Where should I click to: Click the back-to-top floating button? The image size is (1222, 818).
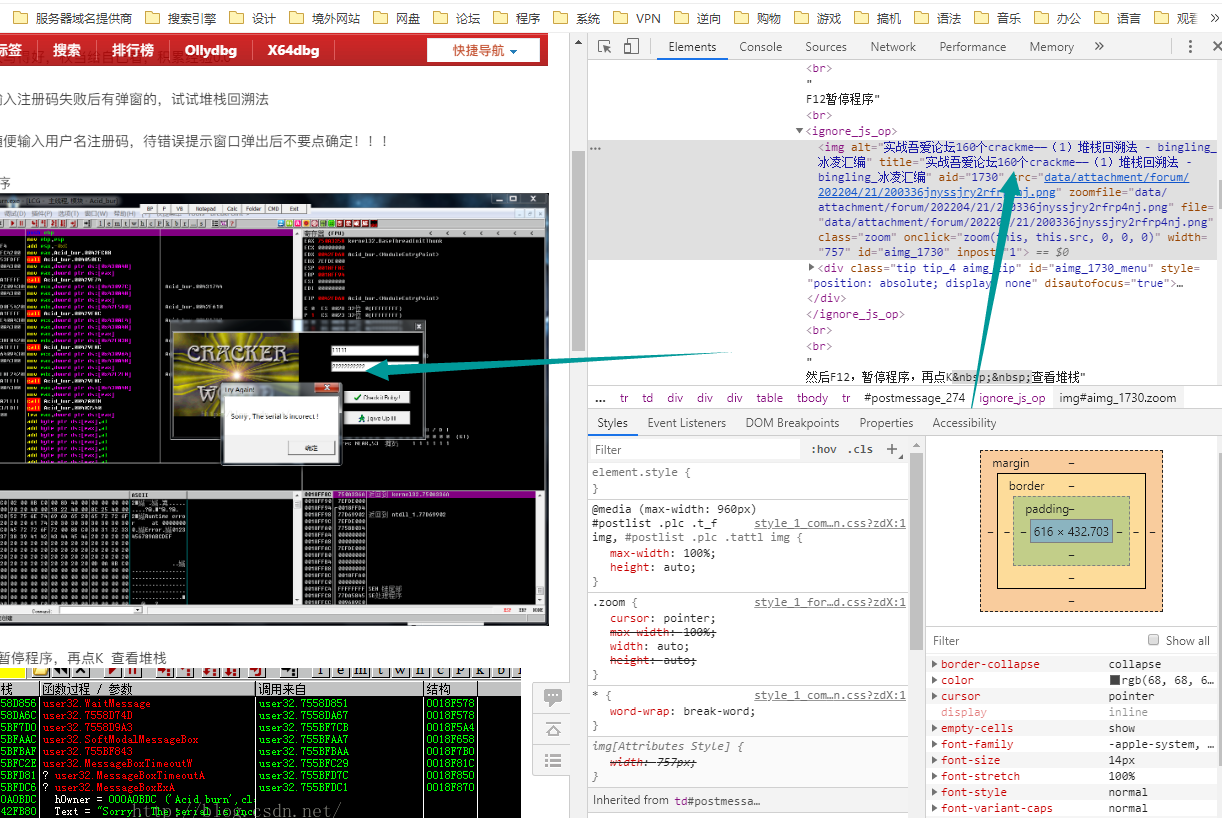553,729
